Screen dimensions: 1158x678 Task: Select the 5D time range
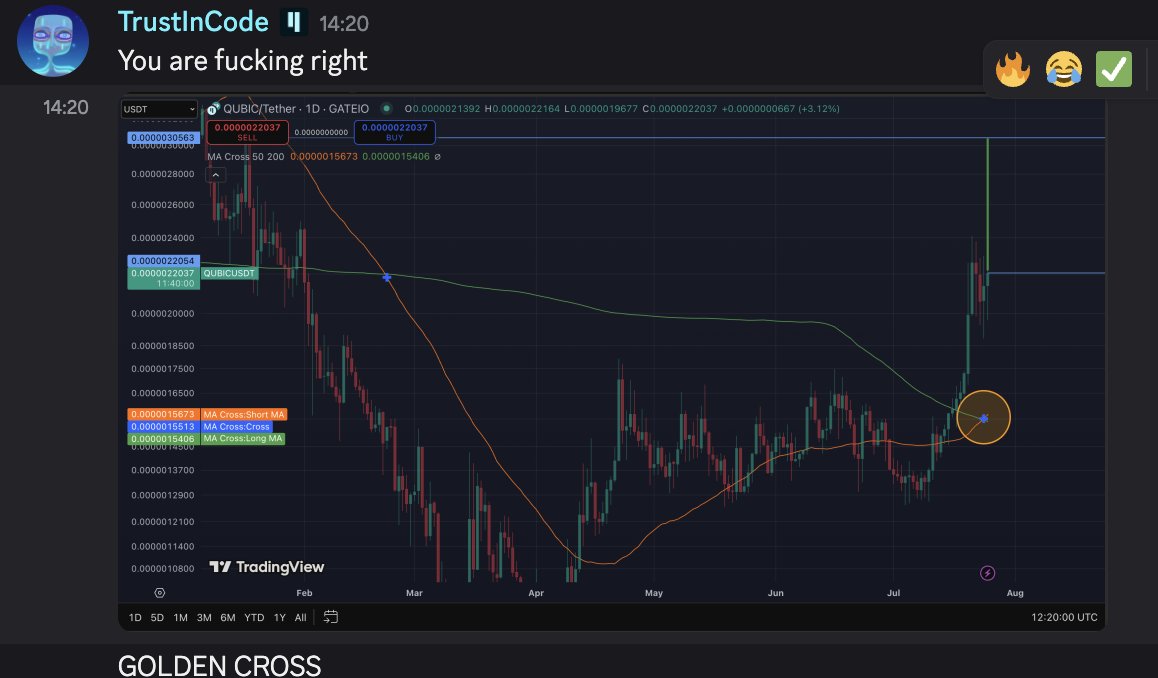(157, 617)
